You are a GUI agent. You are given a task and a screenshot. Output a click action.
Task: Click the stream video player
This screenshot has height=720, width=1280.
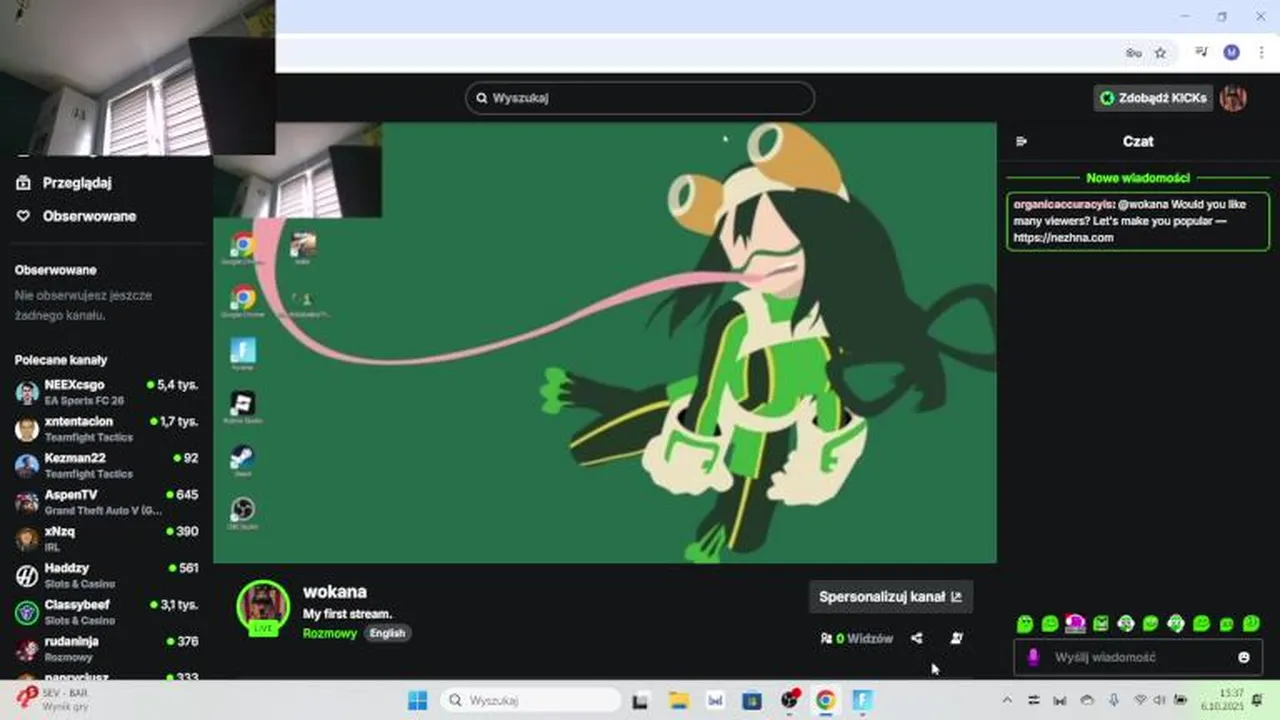605,343
